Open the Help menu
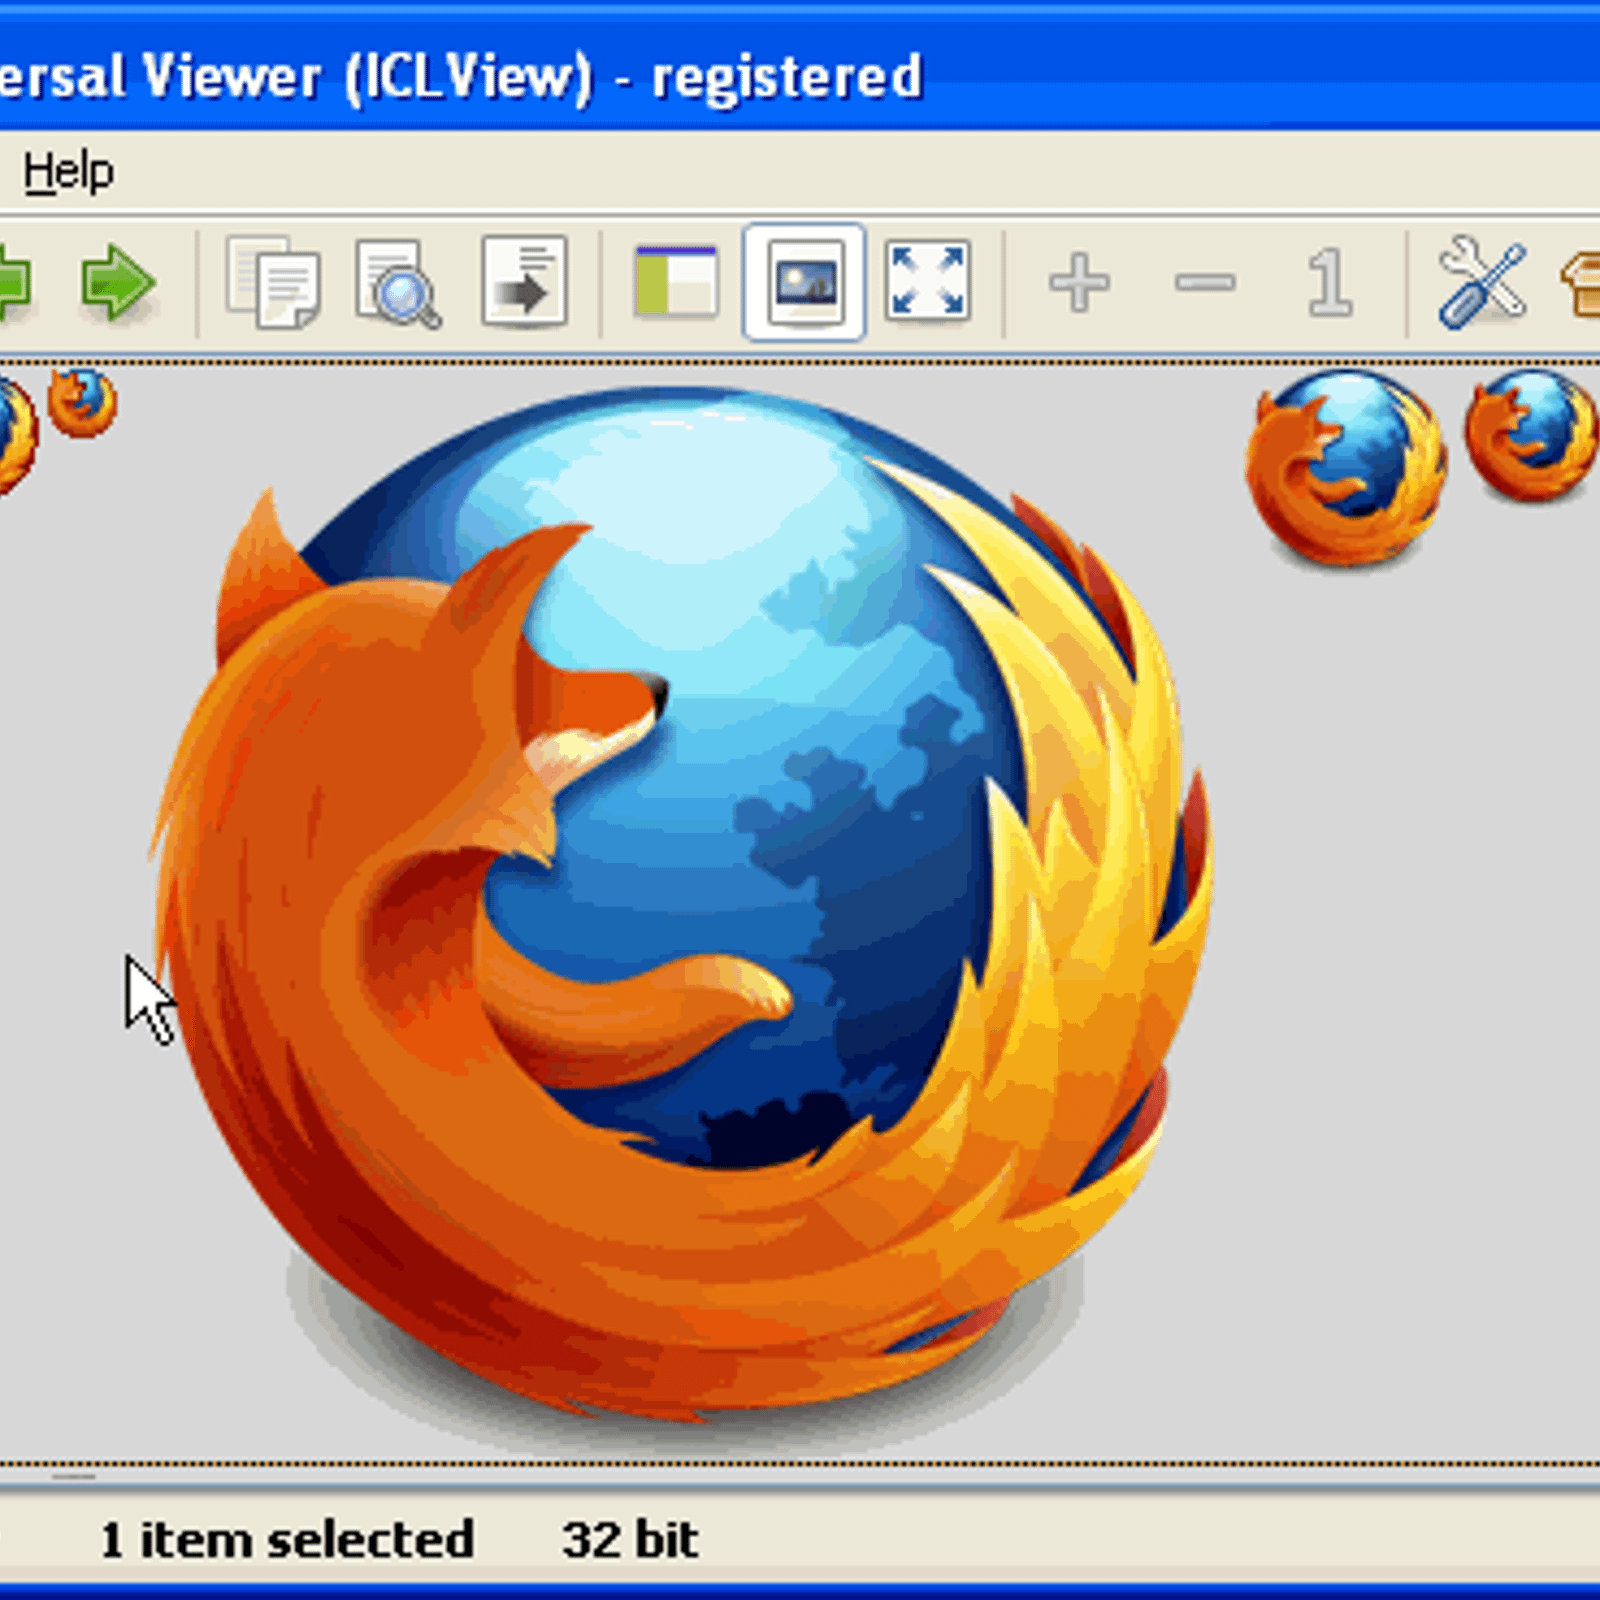Viewport: 1600px width, 1600px height. pyautogui.click(x=68, y=172)
